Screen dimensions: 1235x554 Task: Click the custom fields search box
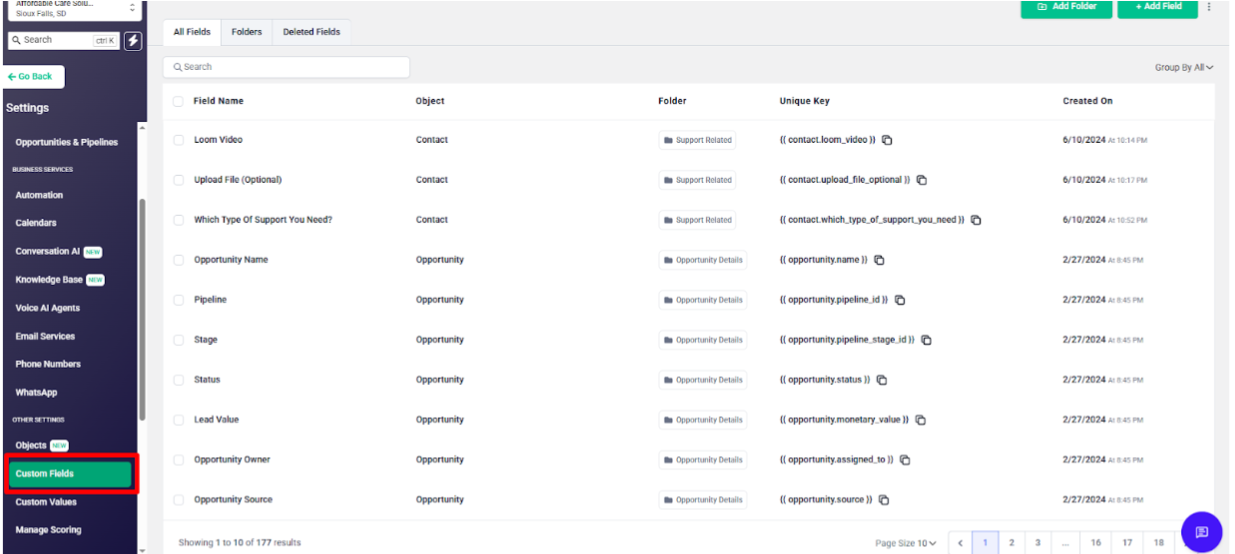pos(286,67)
